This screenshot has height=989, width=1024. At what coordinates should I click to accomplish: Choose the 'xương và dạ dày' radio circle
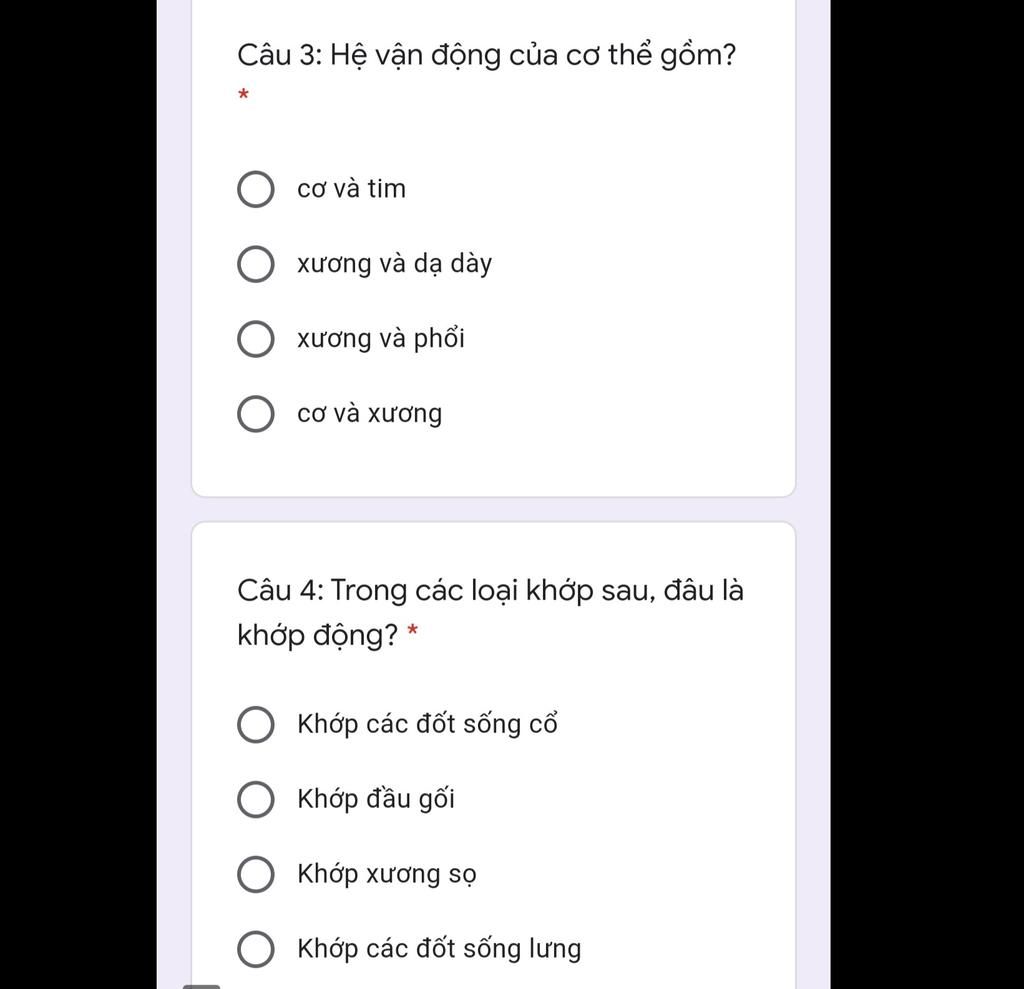pos(255,264)
